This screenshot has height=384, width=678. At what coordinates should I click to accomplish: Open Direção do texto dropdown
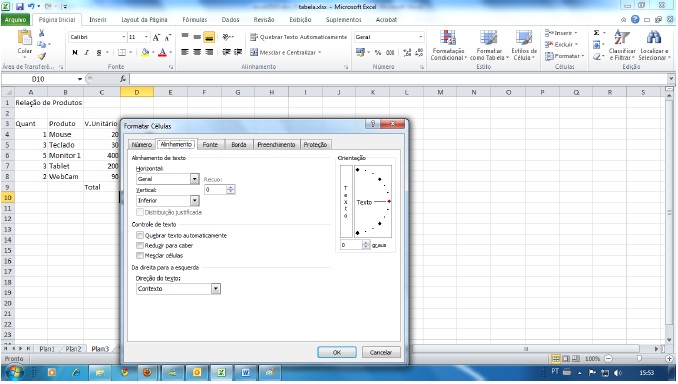(x=216, y=288)
